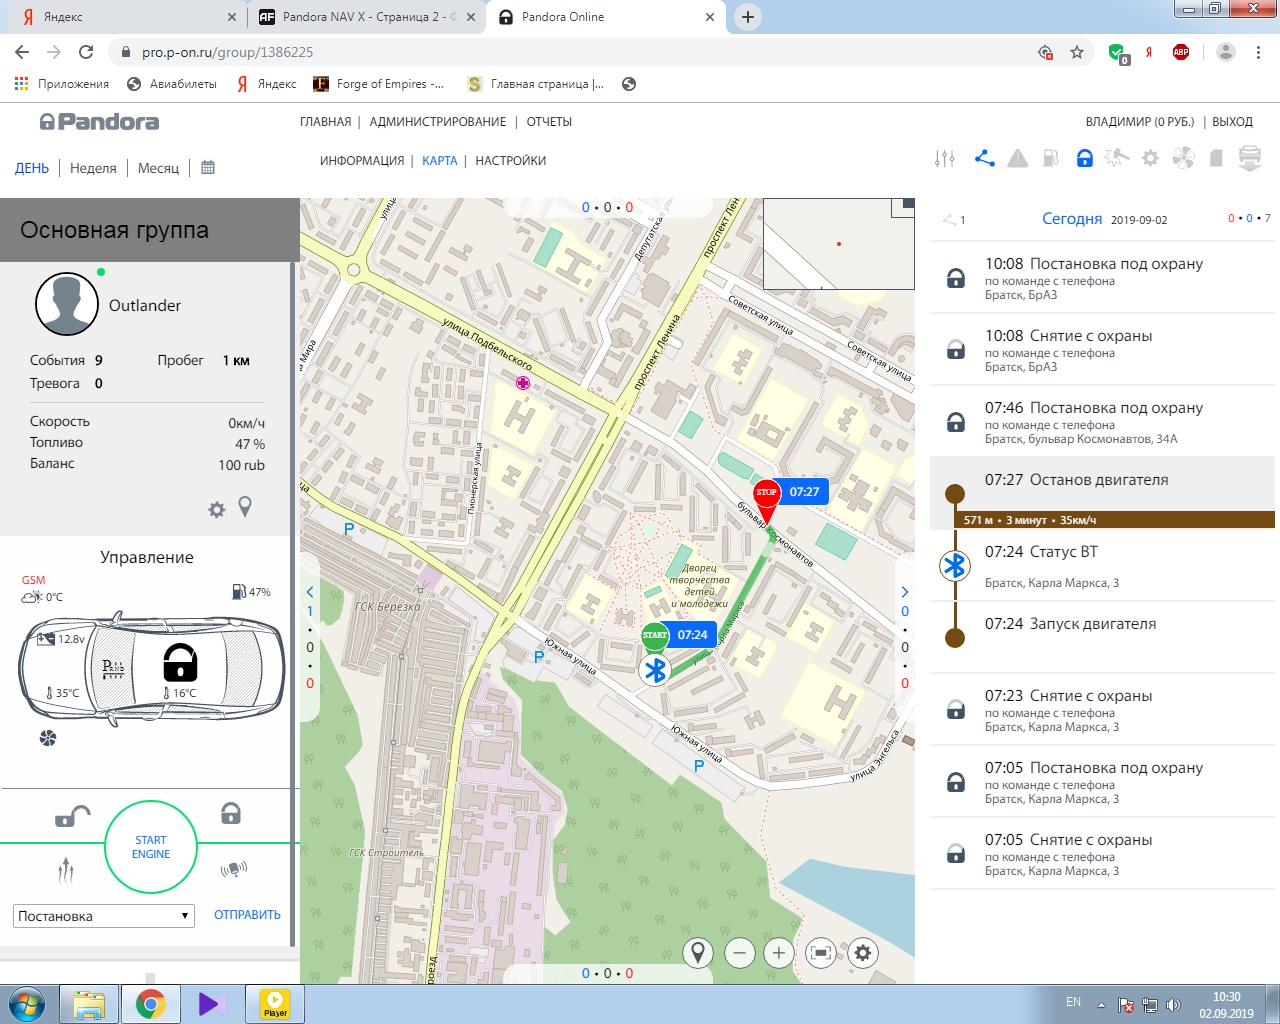This screenshot has height=1024, width=1280.
Task: Zoom out the map with minus button
Action: pos(739,953)
